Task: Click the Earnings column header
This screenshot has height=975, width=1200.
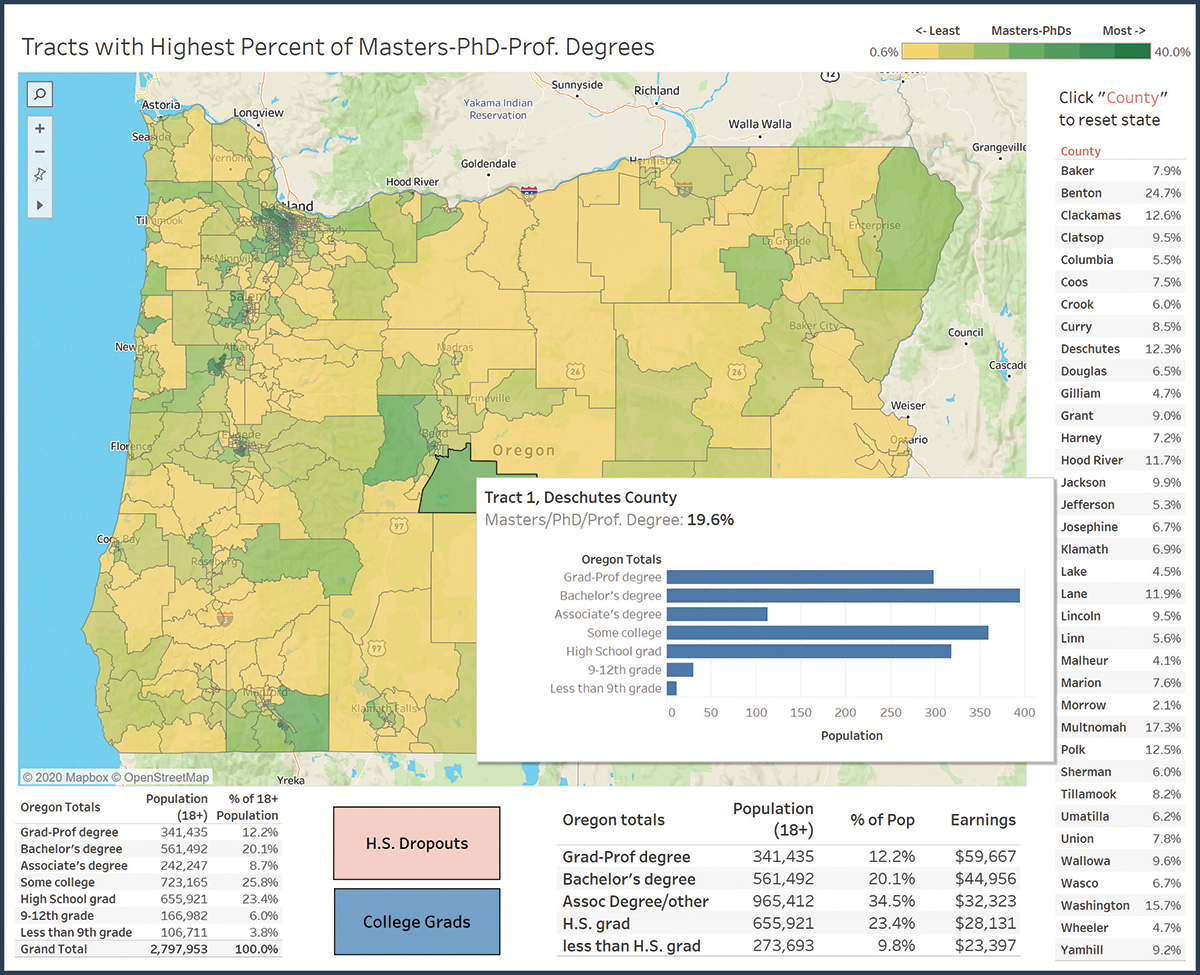Action: [983, 820]
